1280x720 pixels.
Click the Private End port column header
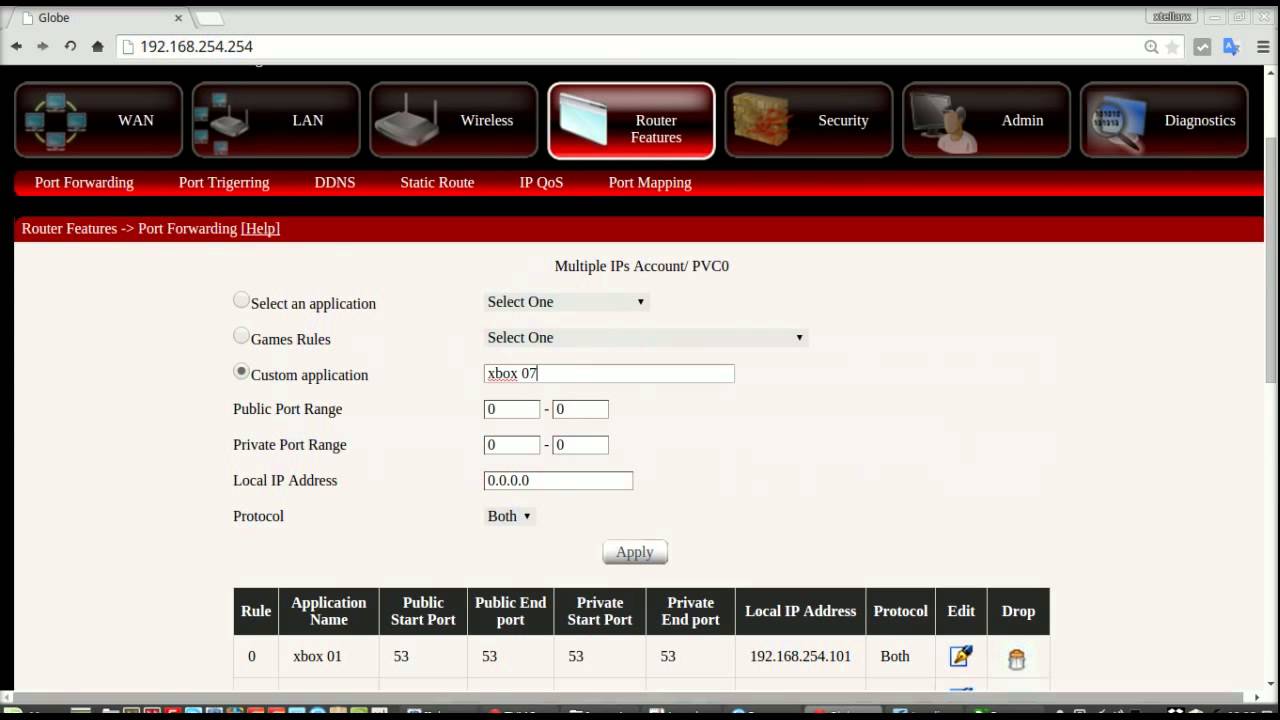point(690,611)
